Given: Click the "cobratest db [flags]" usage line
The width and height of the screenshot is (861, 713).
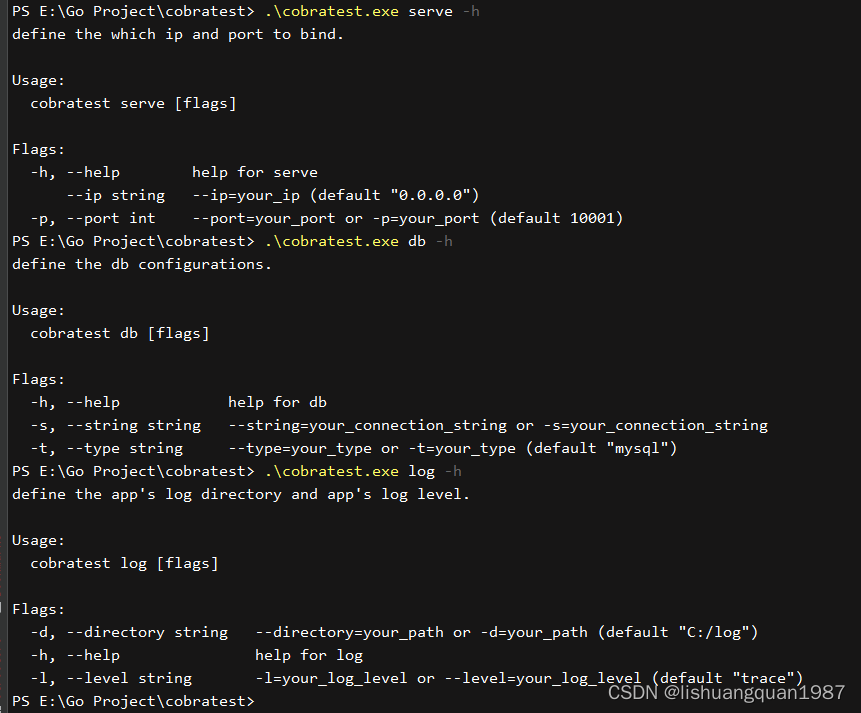Looking at the screenshot, I should 120,333.
